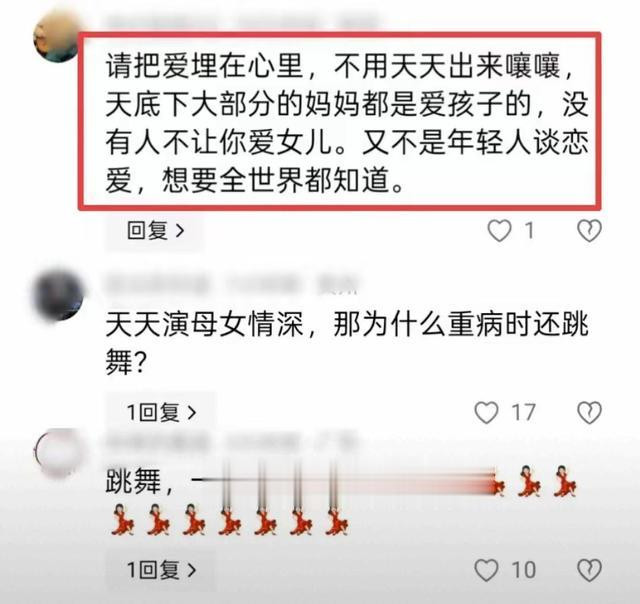Viewport: 640px width, 604px height.
Task: Like the comment with 17 likes
Action: (x=487, y=412)
